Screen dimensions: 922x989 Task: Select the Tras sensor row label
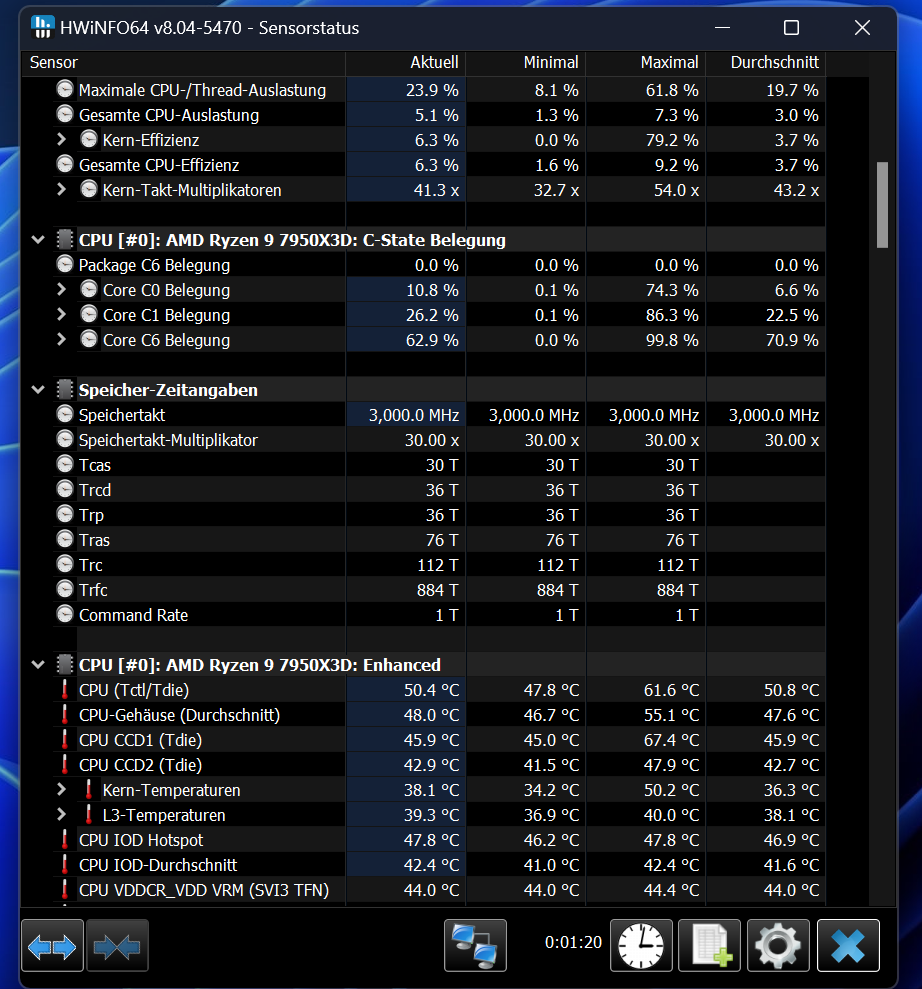click(x=95, y=540)
